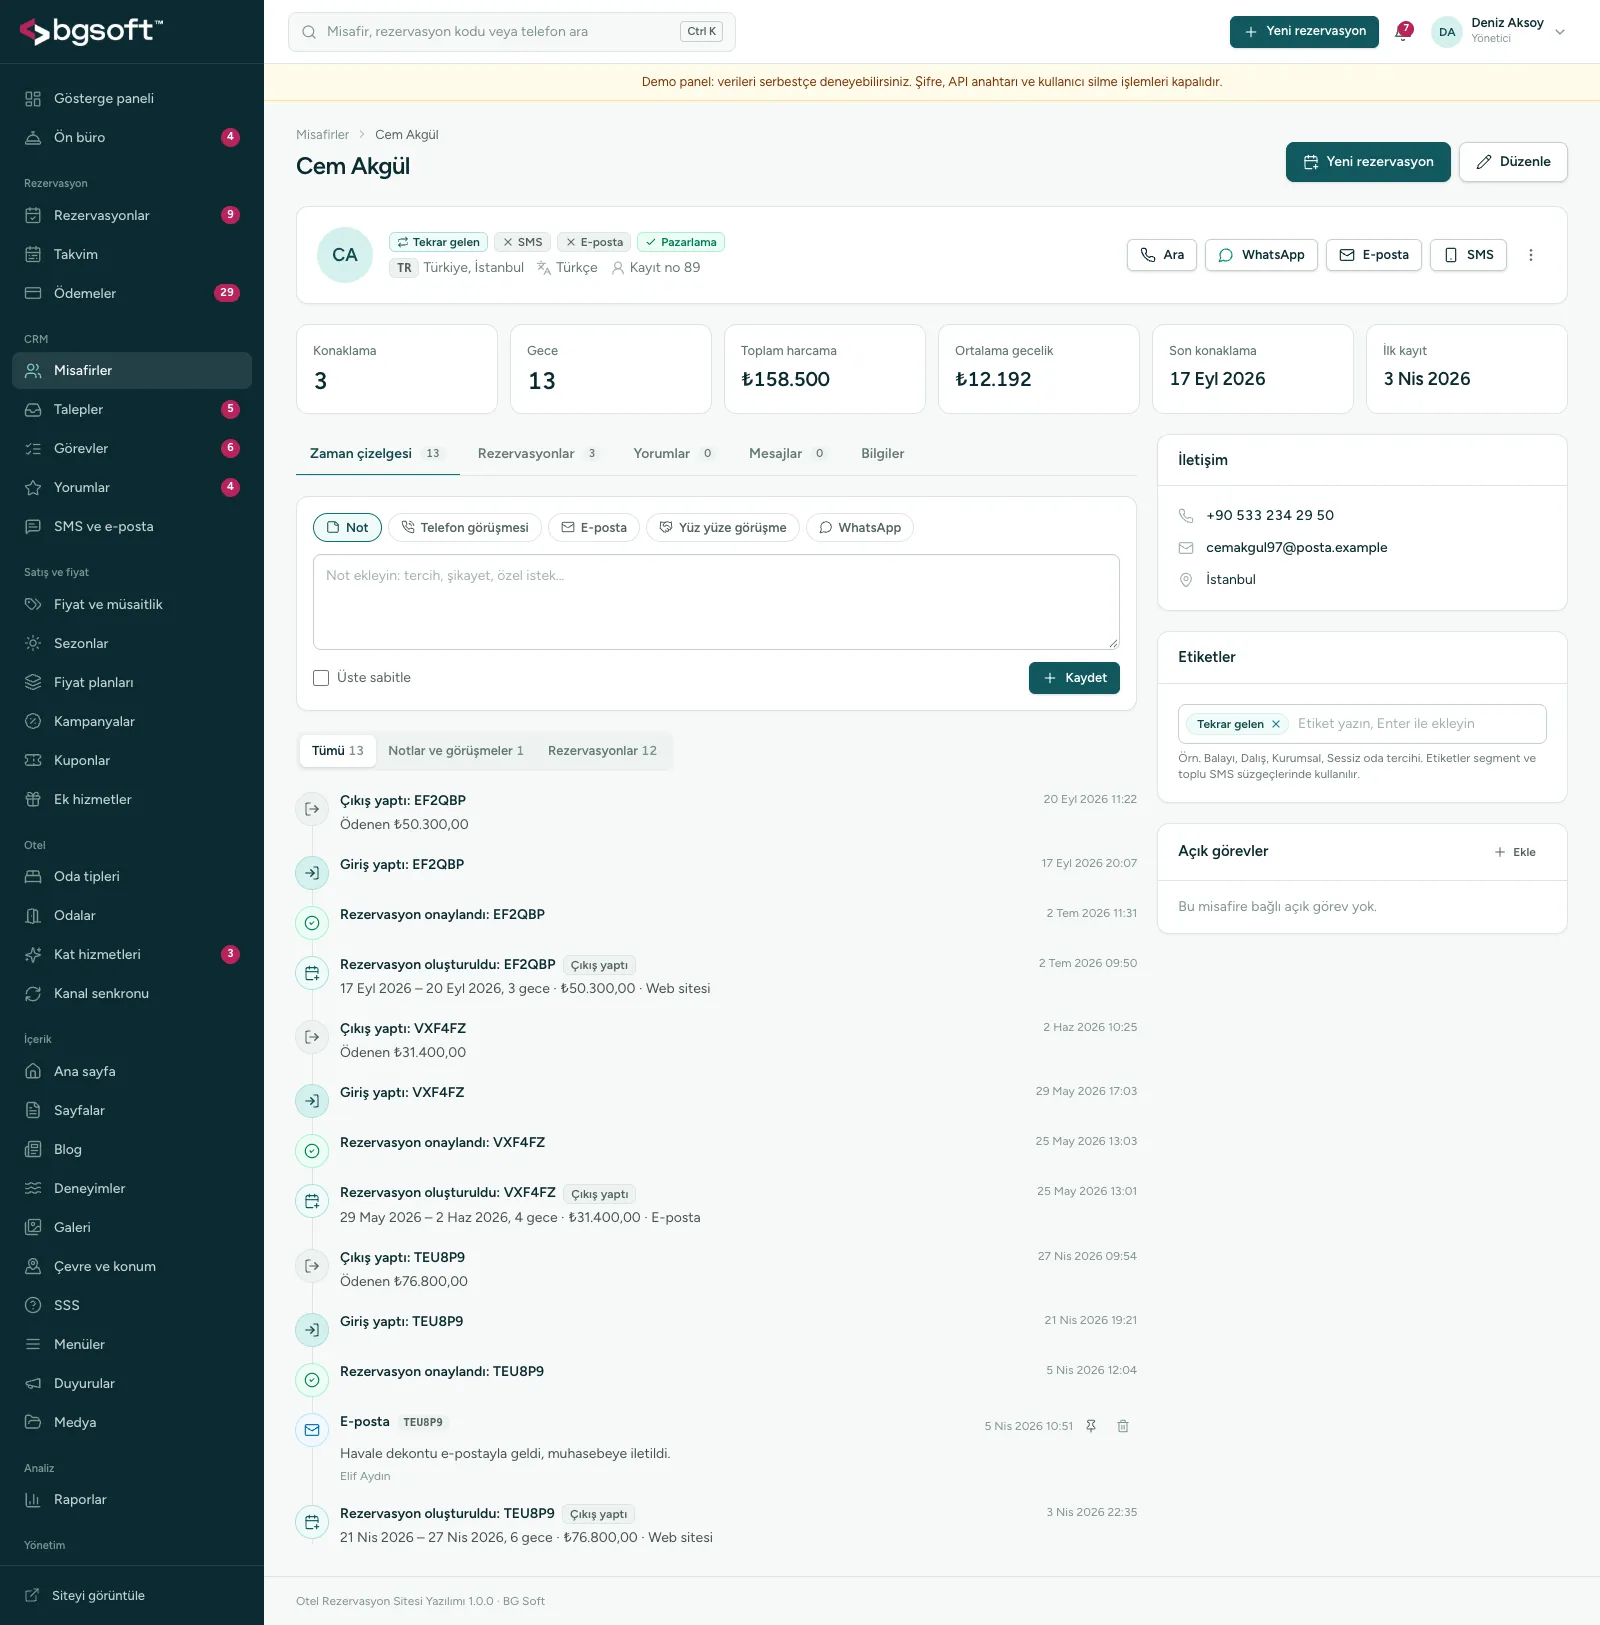Click the header WhatsApp contact button
The image size is (1600, 1625).
coord(1261,255)
